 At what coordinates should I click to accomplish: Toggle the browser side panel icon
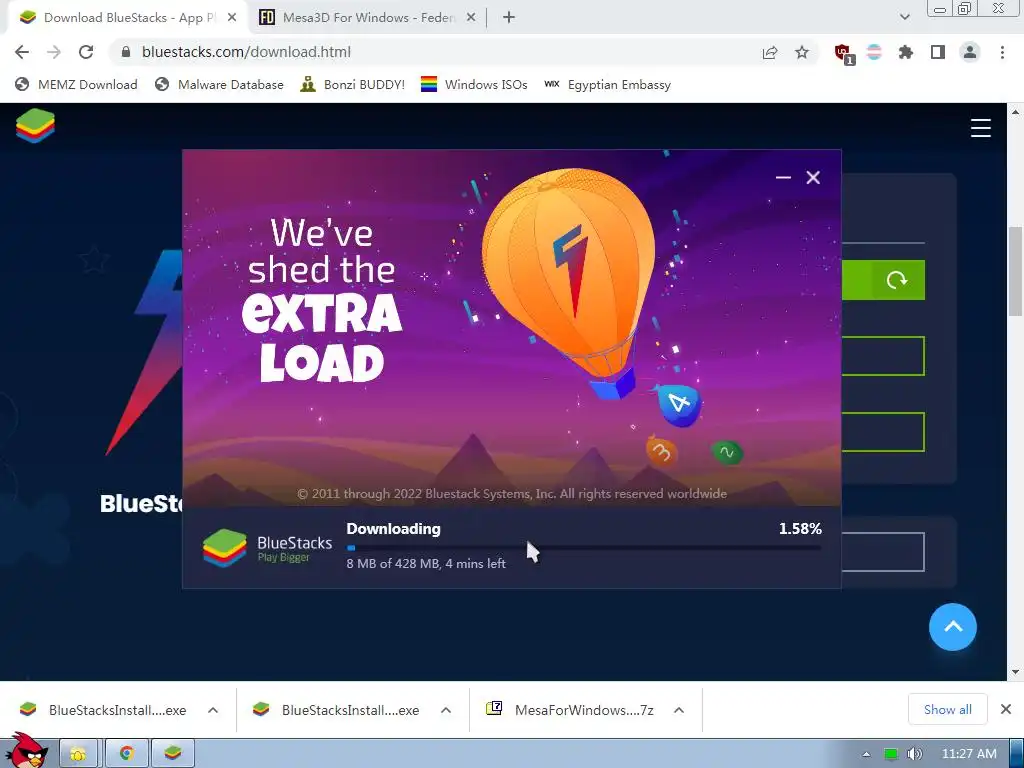click(x=938, y=52)
